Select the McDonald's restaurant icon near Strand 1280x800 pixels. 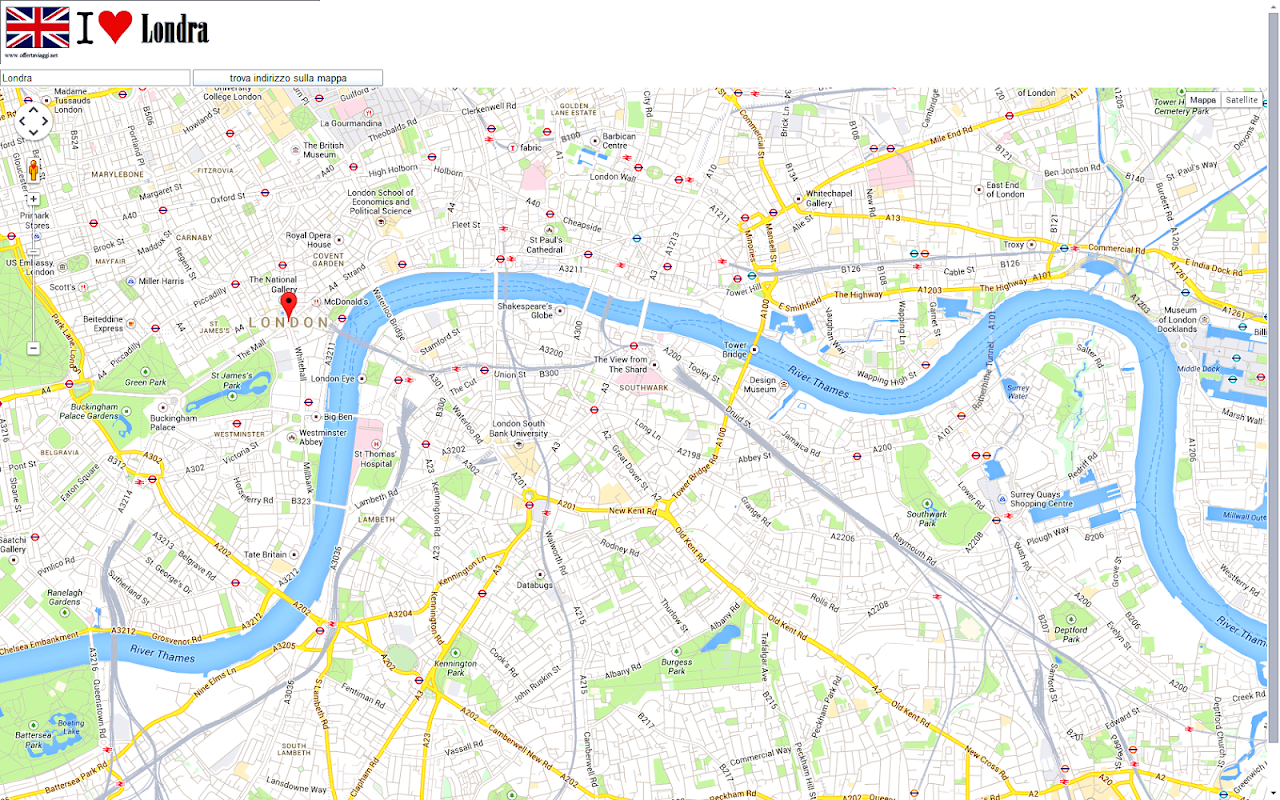tap(316, 302)
